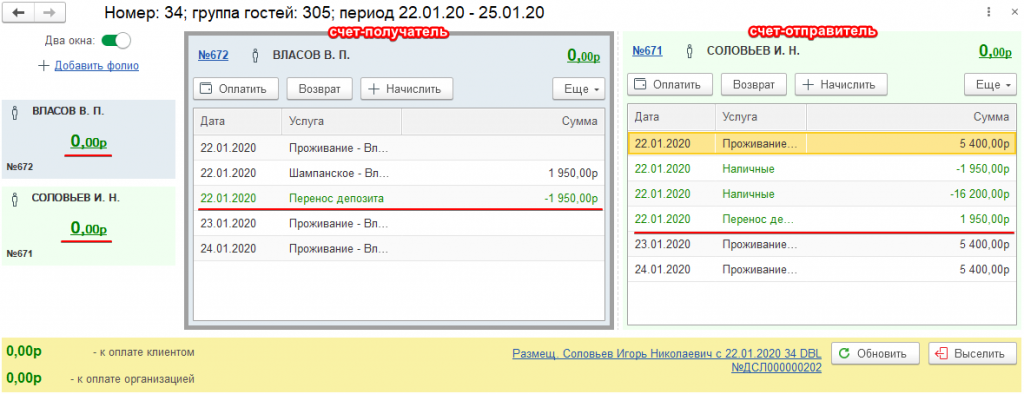This screenshot has height=394, width=1024.
Task: Click Возврат in the Власов folio
Action: pyautogui.click(x=318, y=89)
